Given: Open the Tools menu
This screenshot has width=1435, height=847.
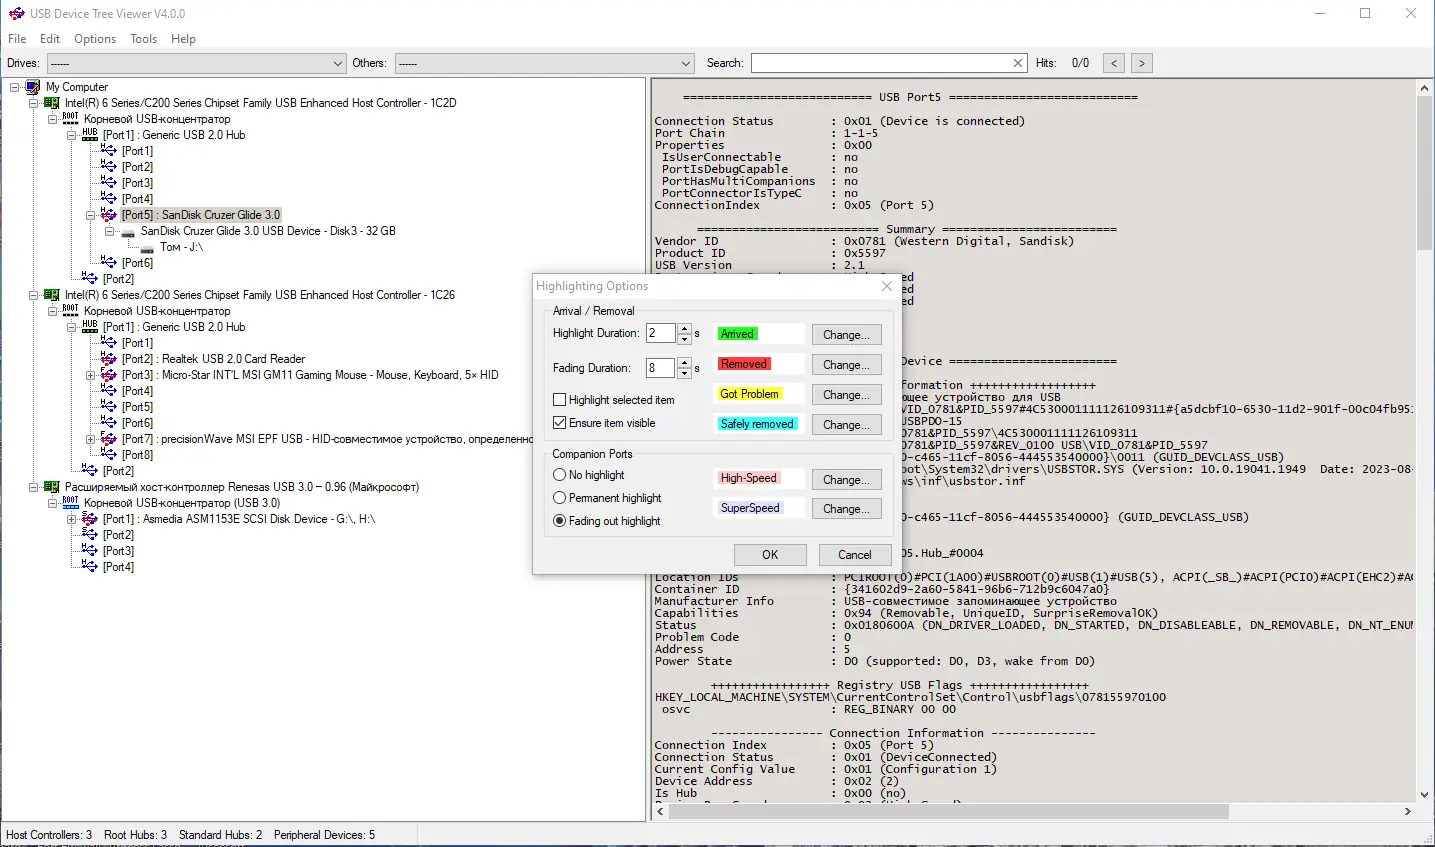Looking at the screenshot, I should tap(143, 39).
